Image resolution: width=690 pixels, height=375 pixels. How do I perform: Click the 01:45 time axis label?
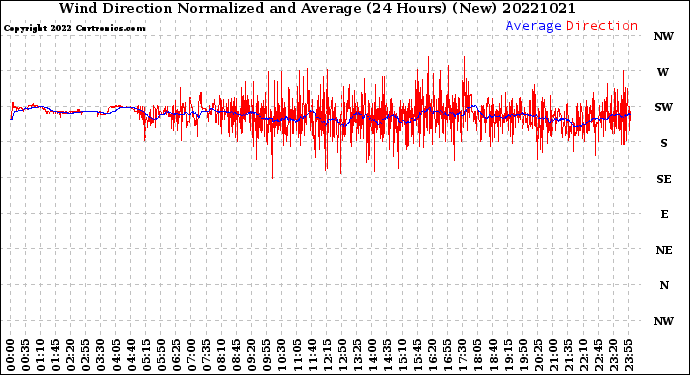[x=56, y=355]
